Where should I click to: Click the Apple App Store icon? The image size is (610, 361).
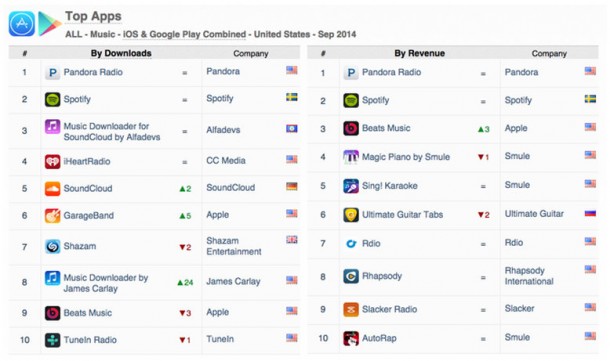[22, 24]
